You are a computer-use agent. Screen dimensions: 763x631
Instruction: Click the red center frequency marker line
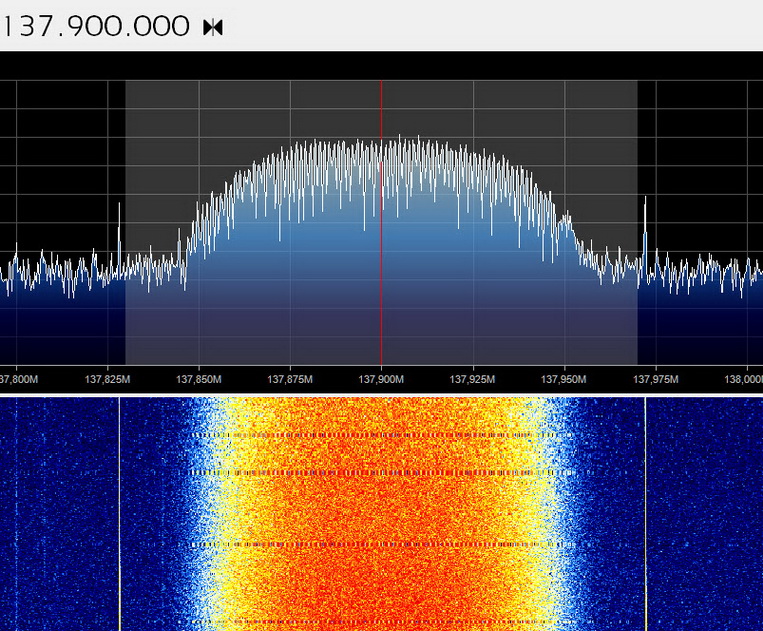pos(382,223)
